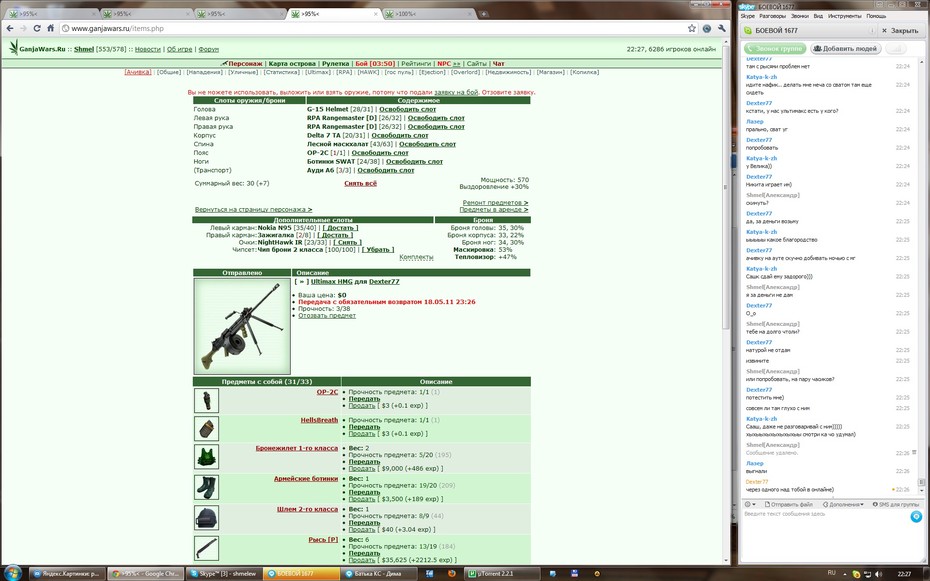The image size is (930, 581).
Task: Click Отозвать предмет link
Action: 327,315
